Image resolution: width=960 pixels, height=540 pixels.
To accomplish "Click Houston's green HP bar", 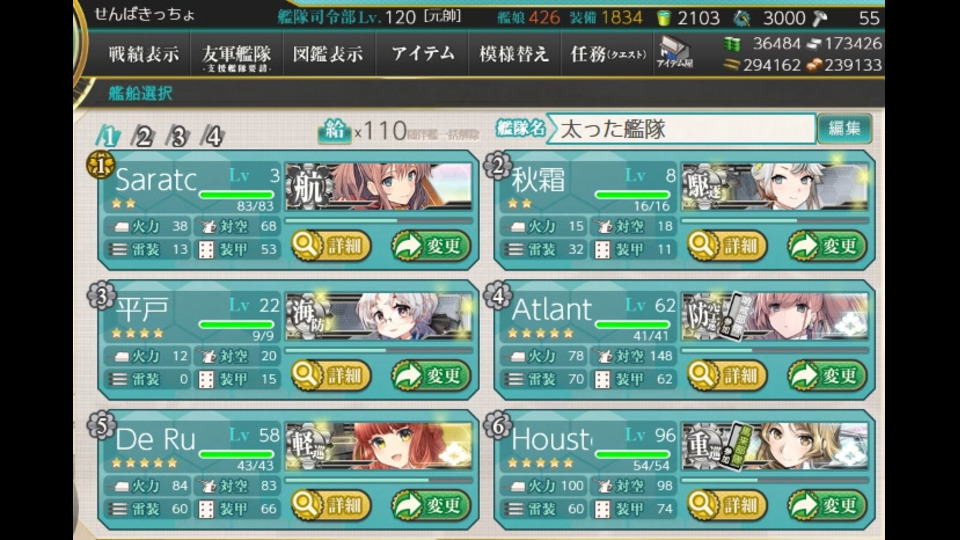I will (633, 454).
